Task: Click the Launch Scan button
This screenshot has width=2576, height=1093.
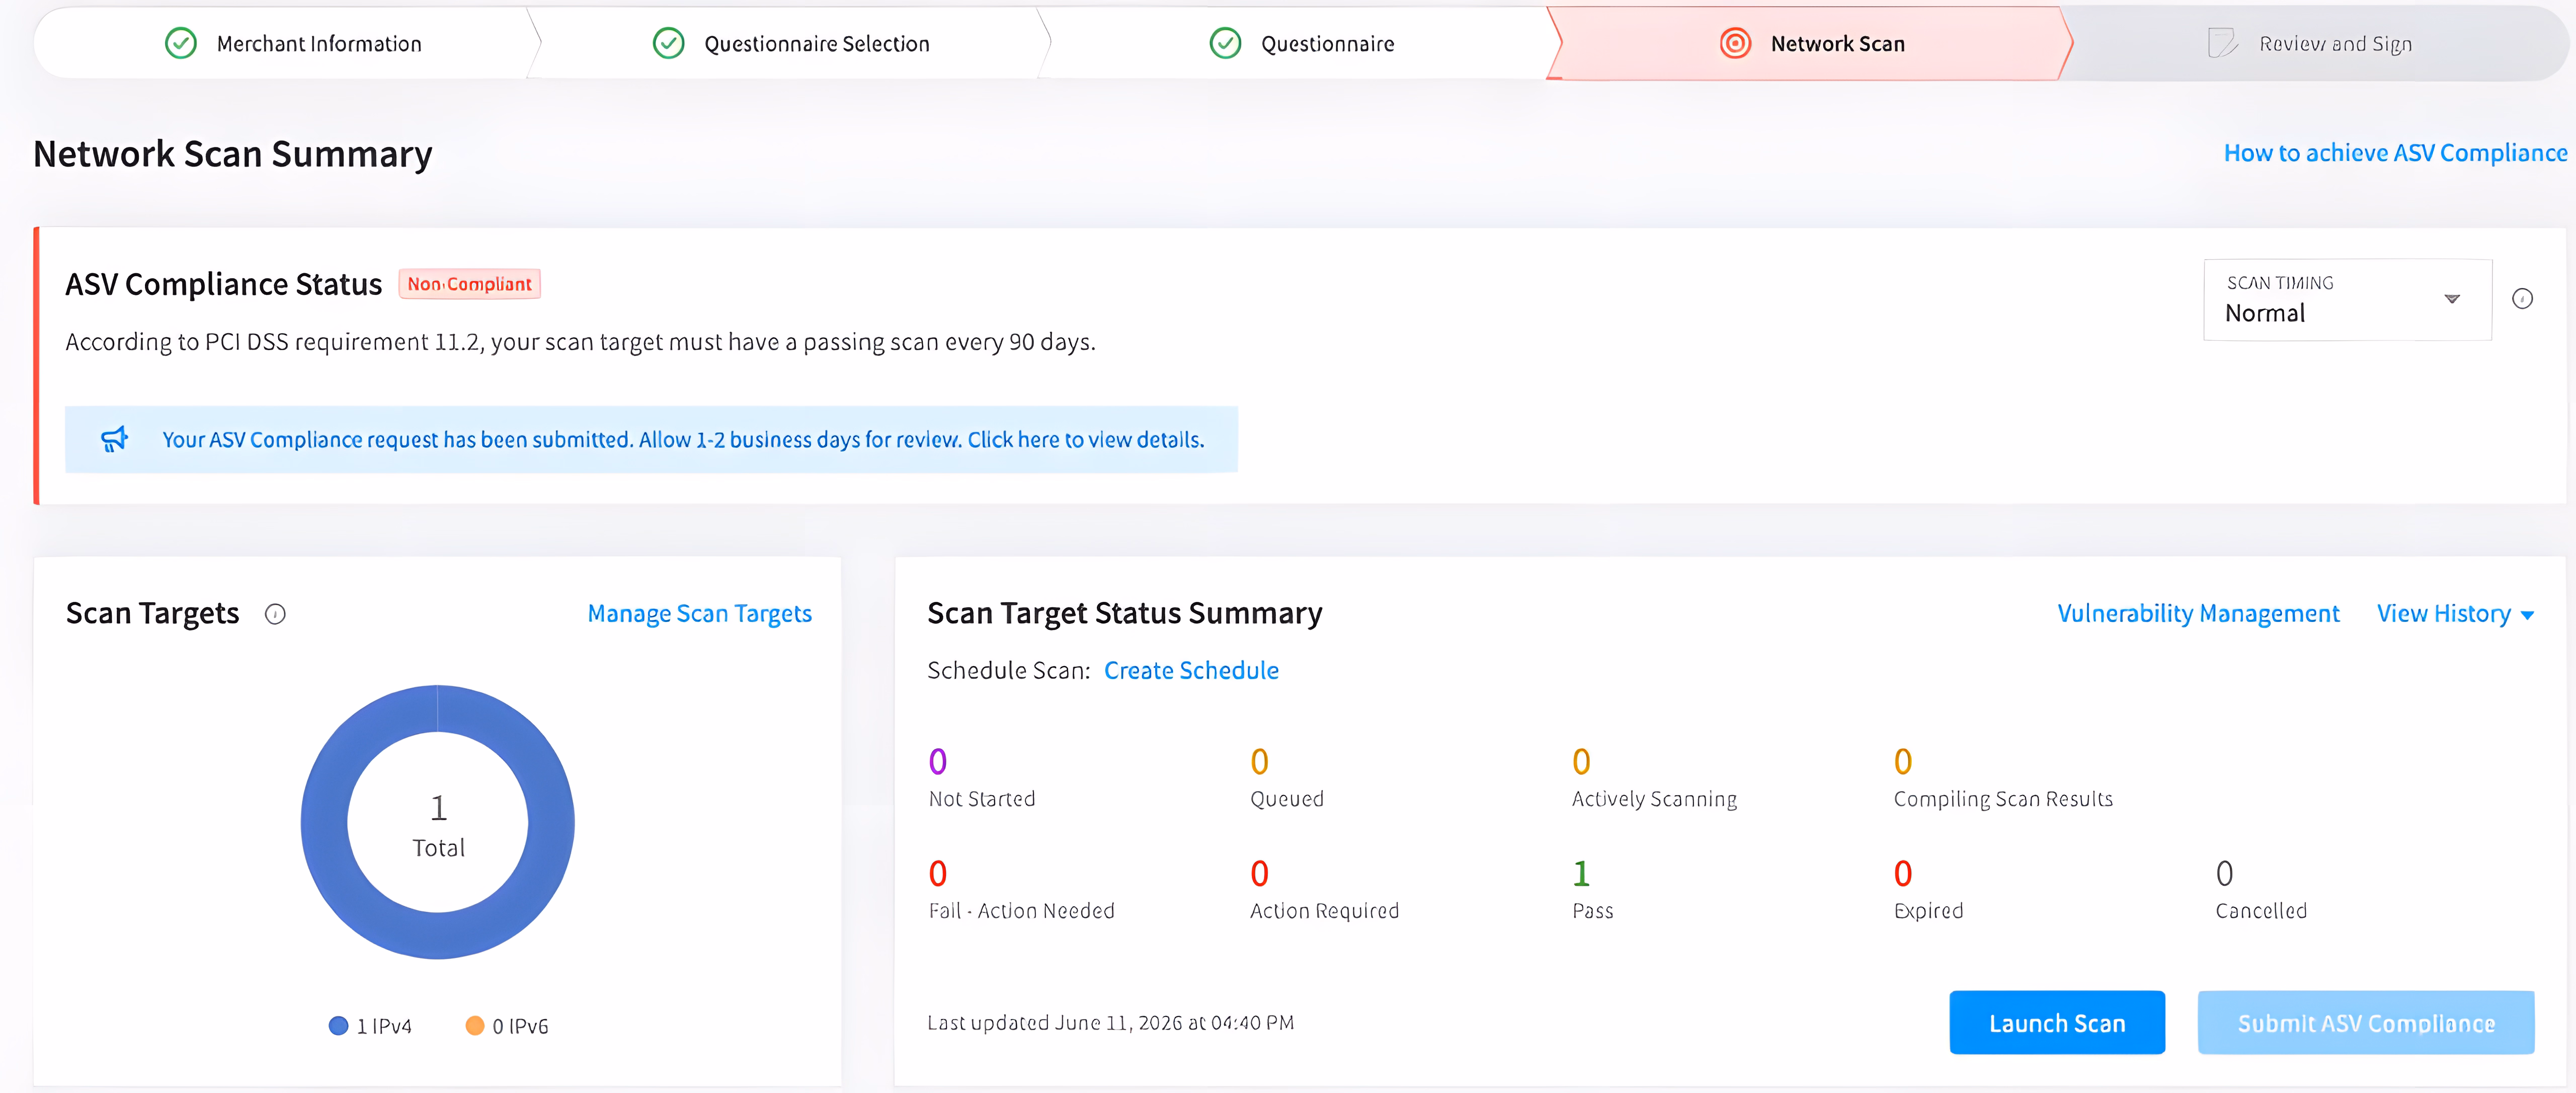Action: [2057, 1023]
